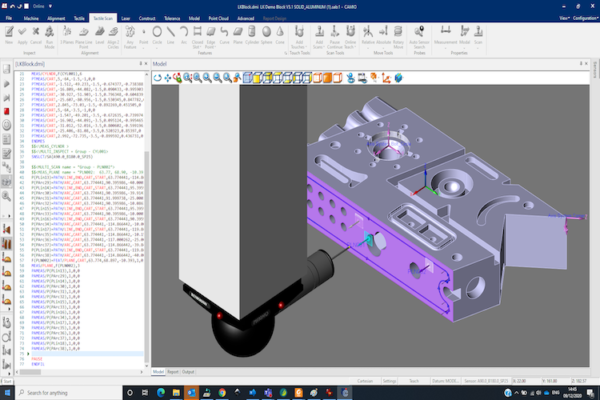Open the Online dropdown in title bar

coord(38,5)
